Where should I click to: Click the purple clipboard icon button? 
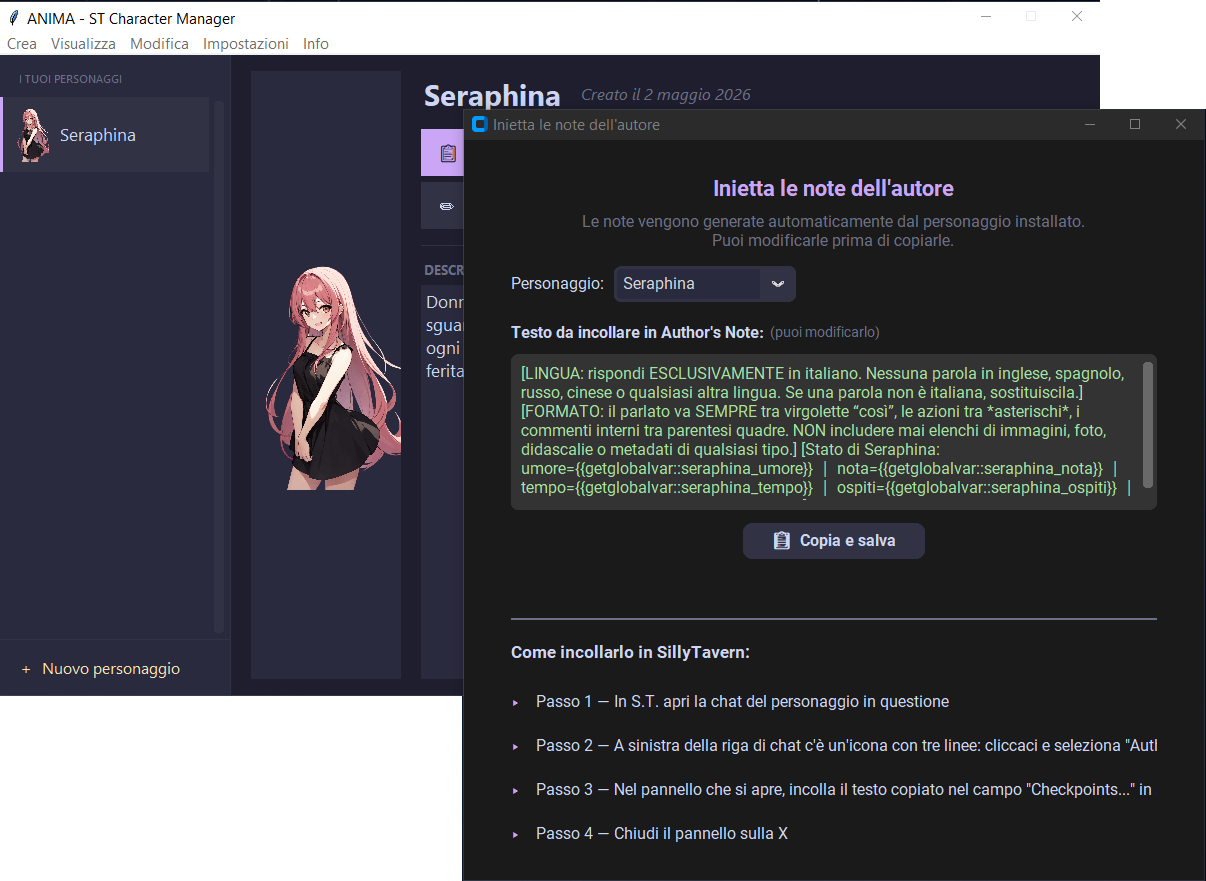click(x=443, y=153)
